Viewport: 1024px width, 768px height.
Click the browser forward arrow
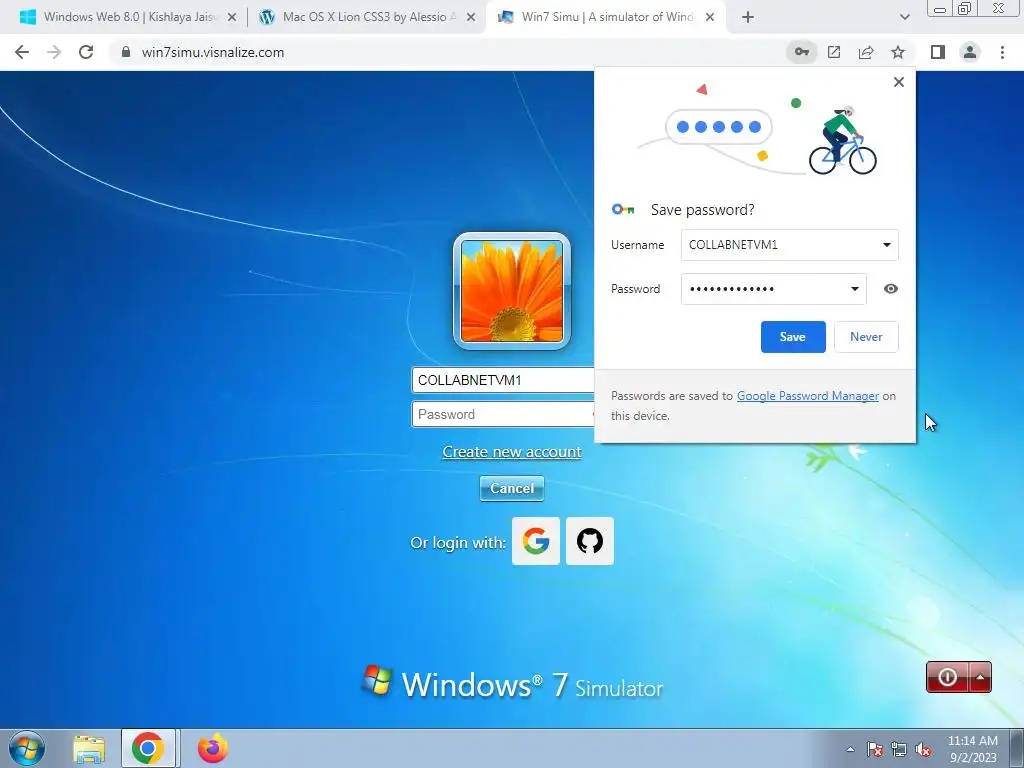[x=54, y=52]
